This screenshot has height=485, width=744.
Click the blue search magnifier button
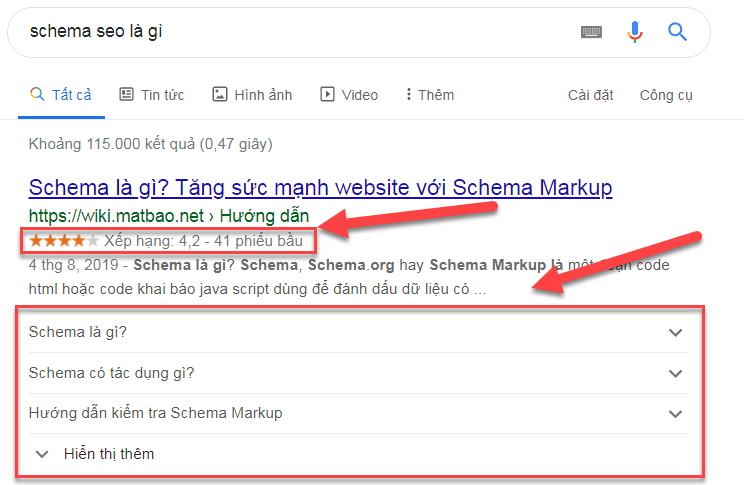[677, 32]
